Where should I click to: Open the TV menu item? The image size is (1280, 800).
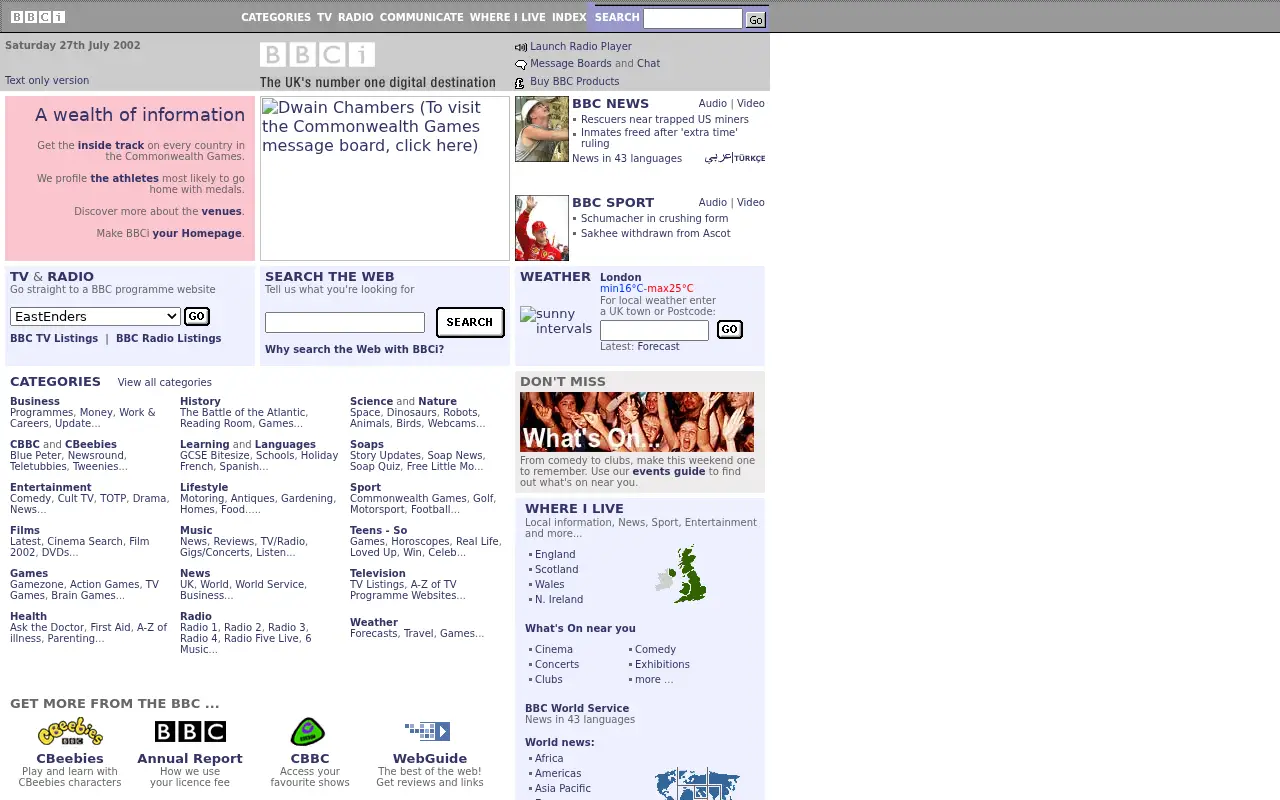(x=324, y=17)
